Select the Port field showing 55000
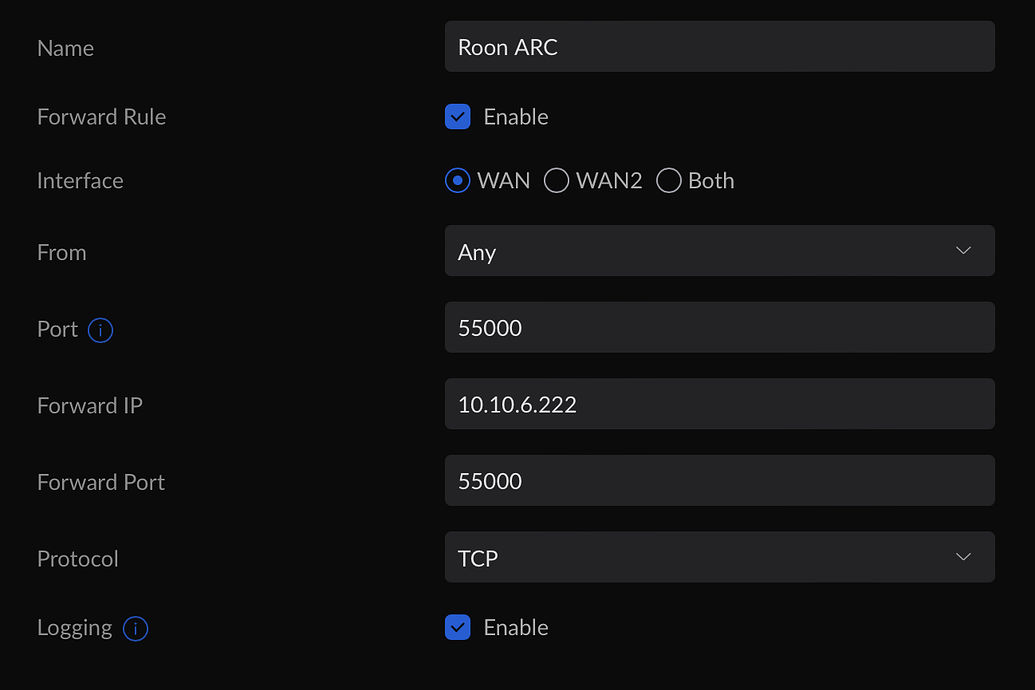Image resolution: width=1035 pixels, height=690 pixels. point(719,327)
